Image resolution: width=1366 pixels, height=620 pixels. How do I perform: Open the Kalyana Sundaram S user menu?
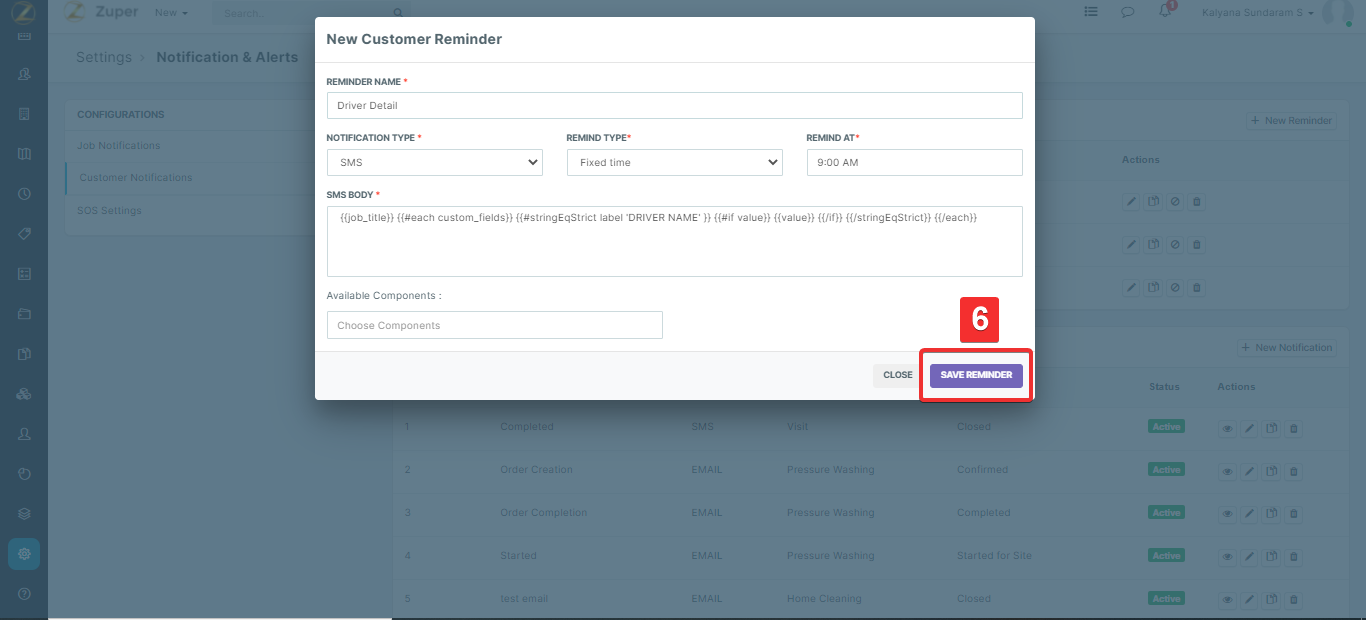click(1258, 13)
